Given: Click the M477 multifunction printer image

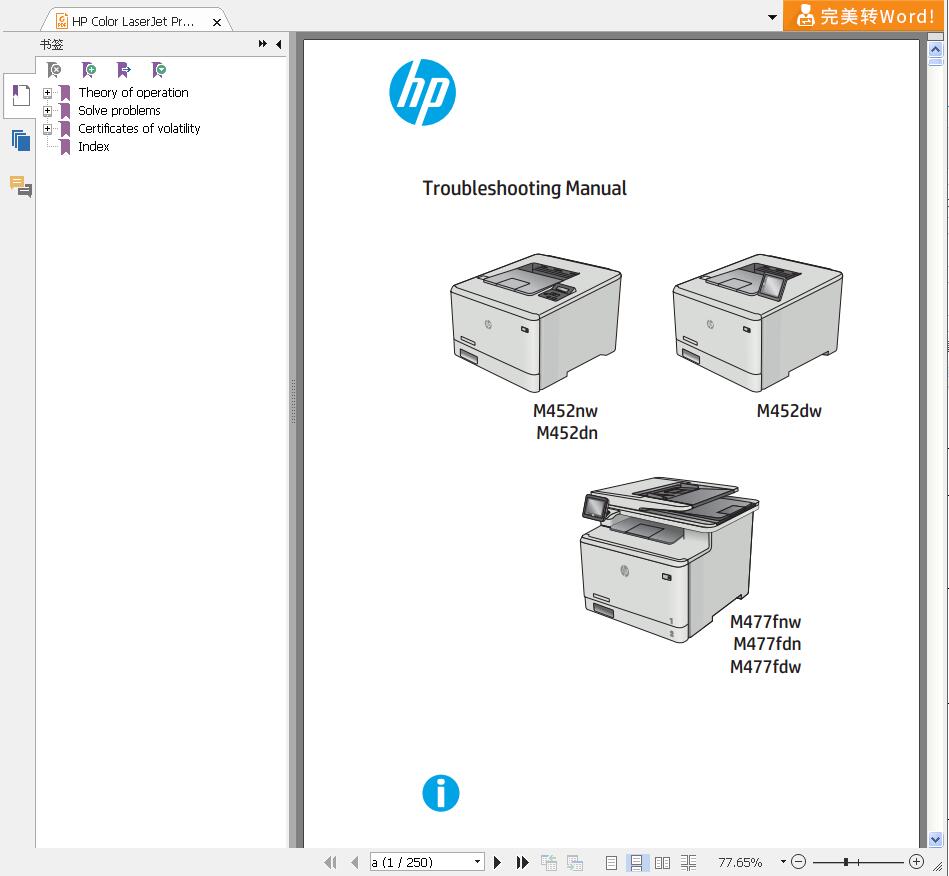Looking at the screenshot, I should coord(670,559).
